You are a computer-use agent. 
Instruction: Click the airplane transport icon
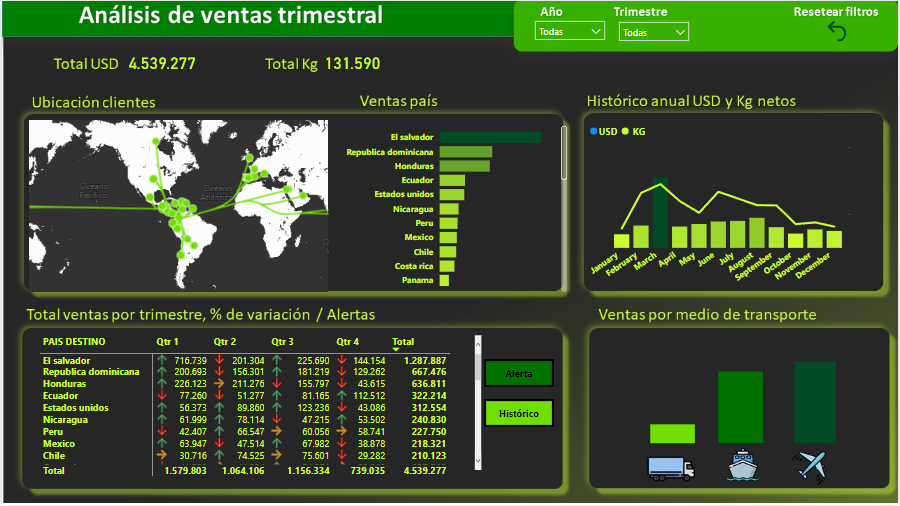point(810,465)
